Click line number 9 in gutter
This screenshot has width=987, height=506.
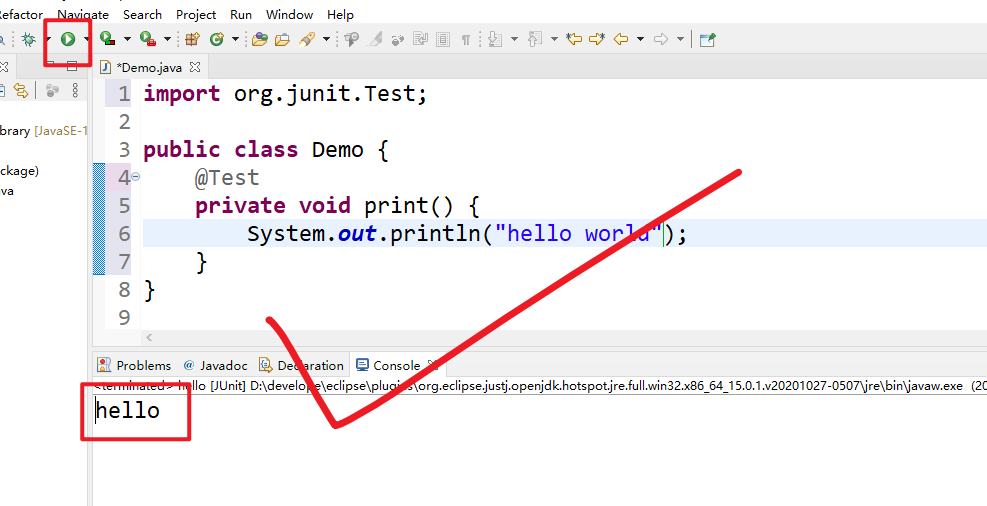[123, 318]
